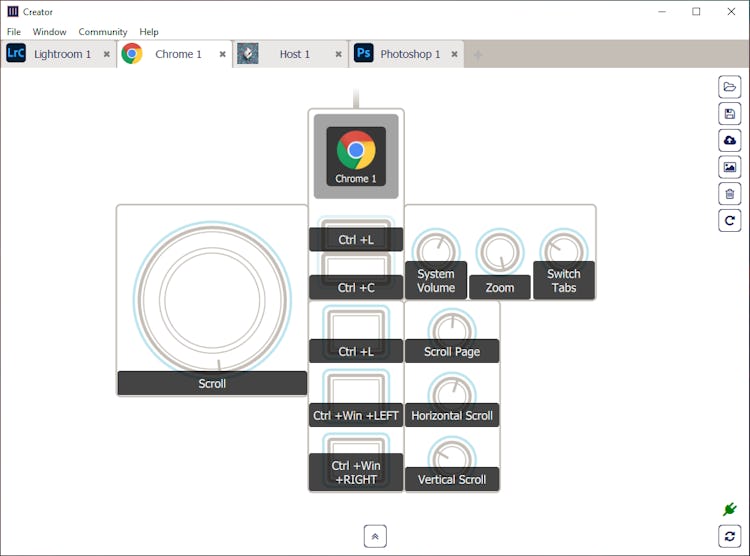This screenshot has width=750, height=556.
Task: Click the save floppy disk icon
Action: [x=729, y=114]
